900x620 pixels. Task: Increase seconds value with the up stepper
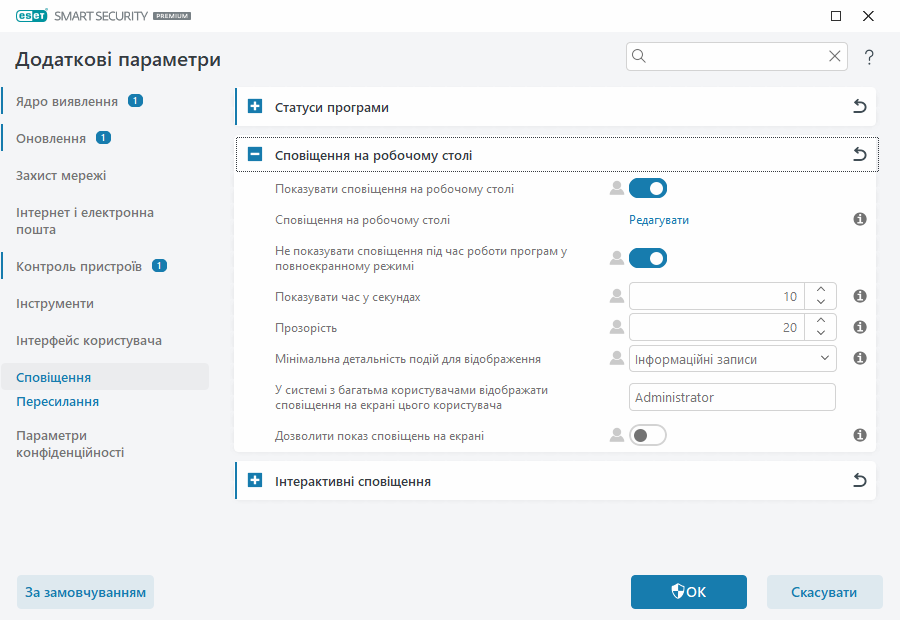[x=819, y=290]
